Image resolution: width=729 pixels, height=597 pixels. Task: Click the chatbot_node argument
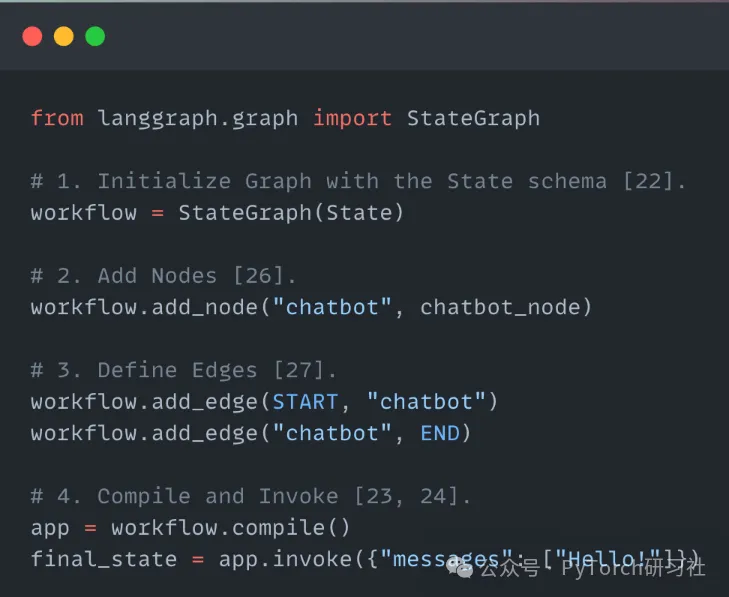point(506,307)
